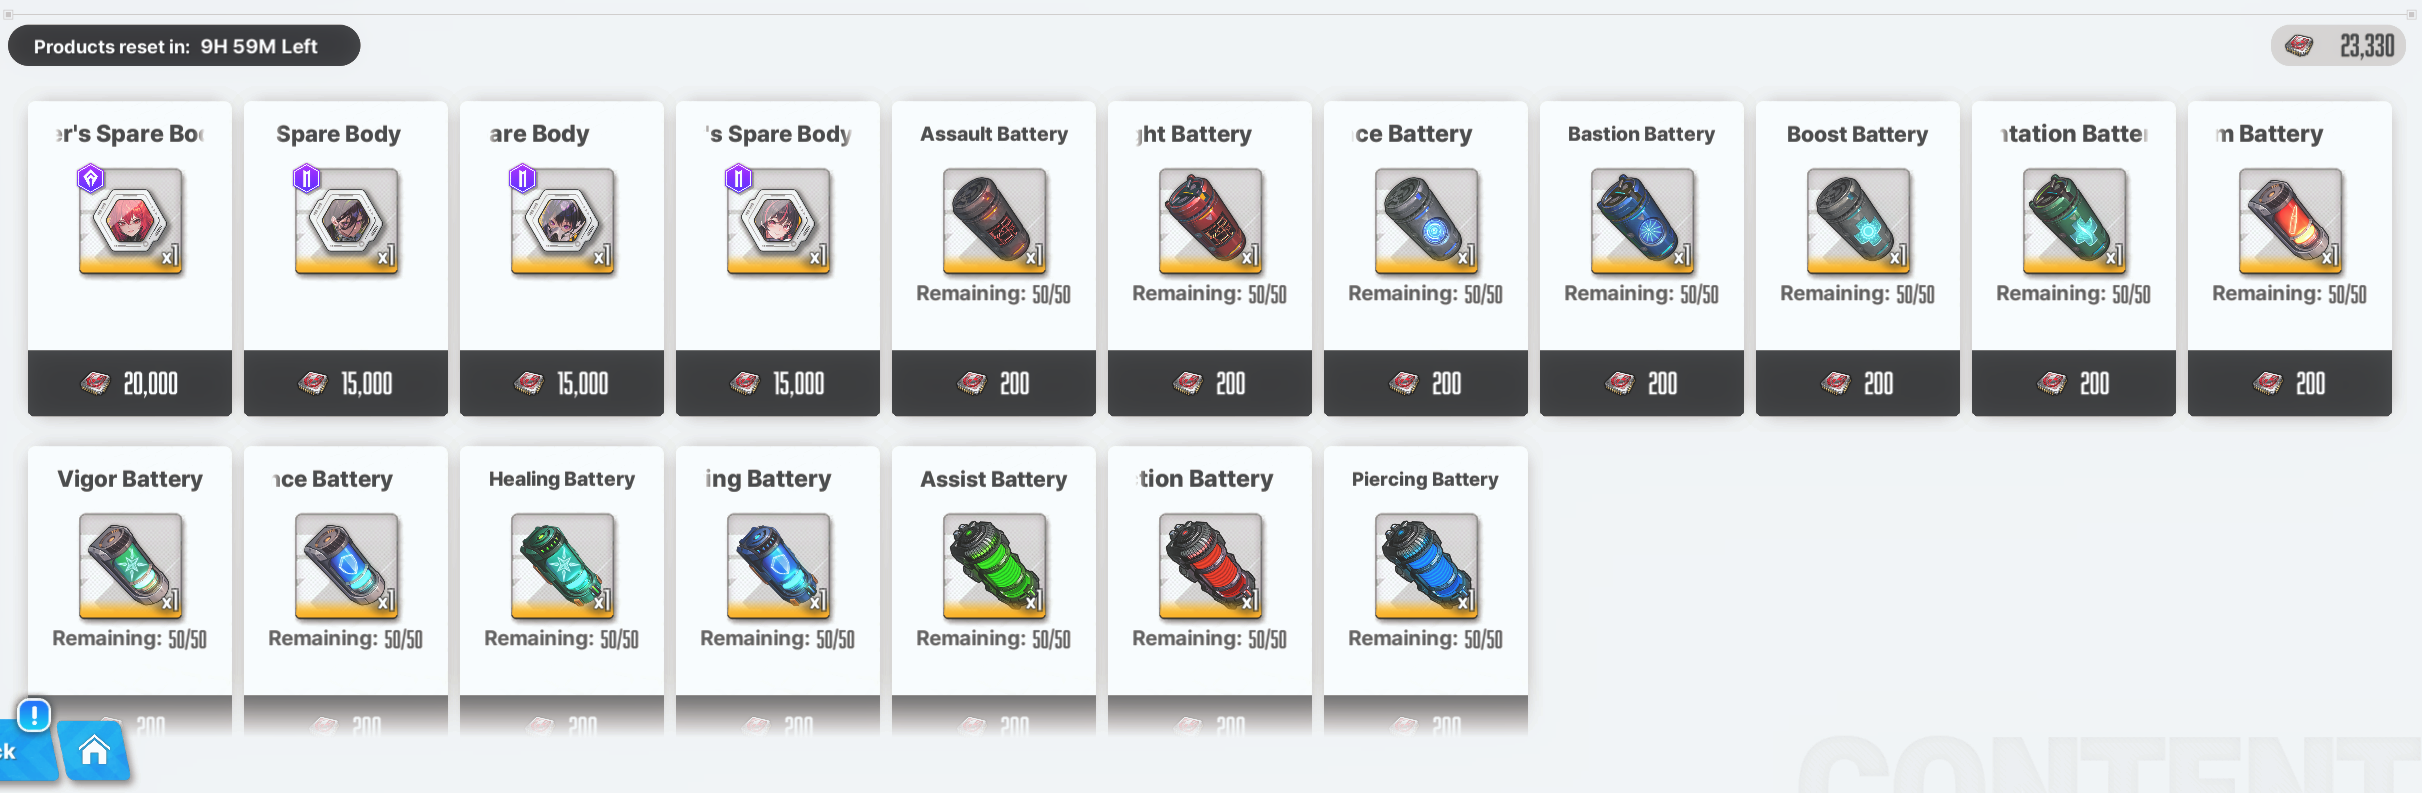Viewport: 2422px width, 793px height.
Task: Select the Assault Battery item icon
Action: point(994,221)
